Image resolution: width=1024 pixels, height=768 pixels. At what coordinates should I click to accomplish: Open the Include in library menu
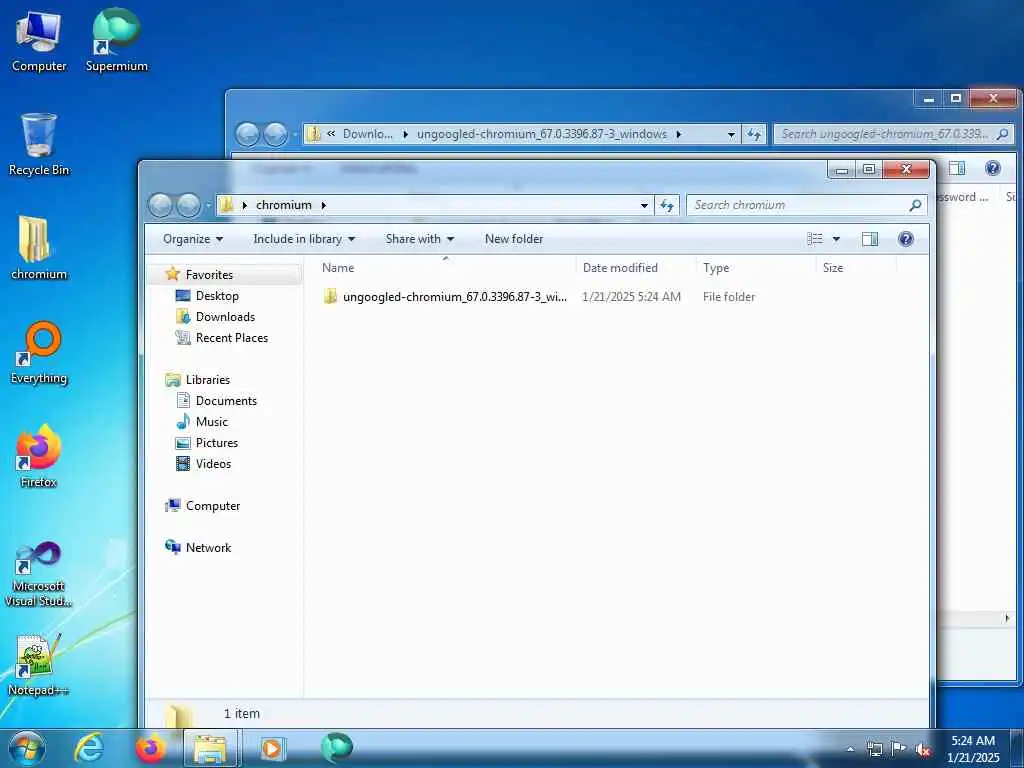click(x=304, y=239)
